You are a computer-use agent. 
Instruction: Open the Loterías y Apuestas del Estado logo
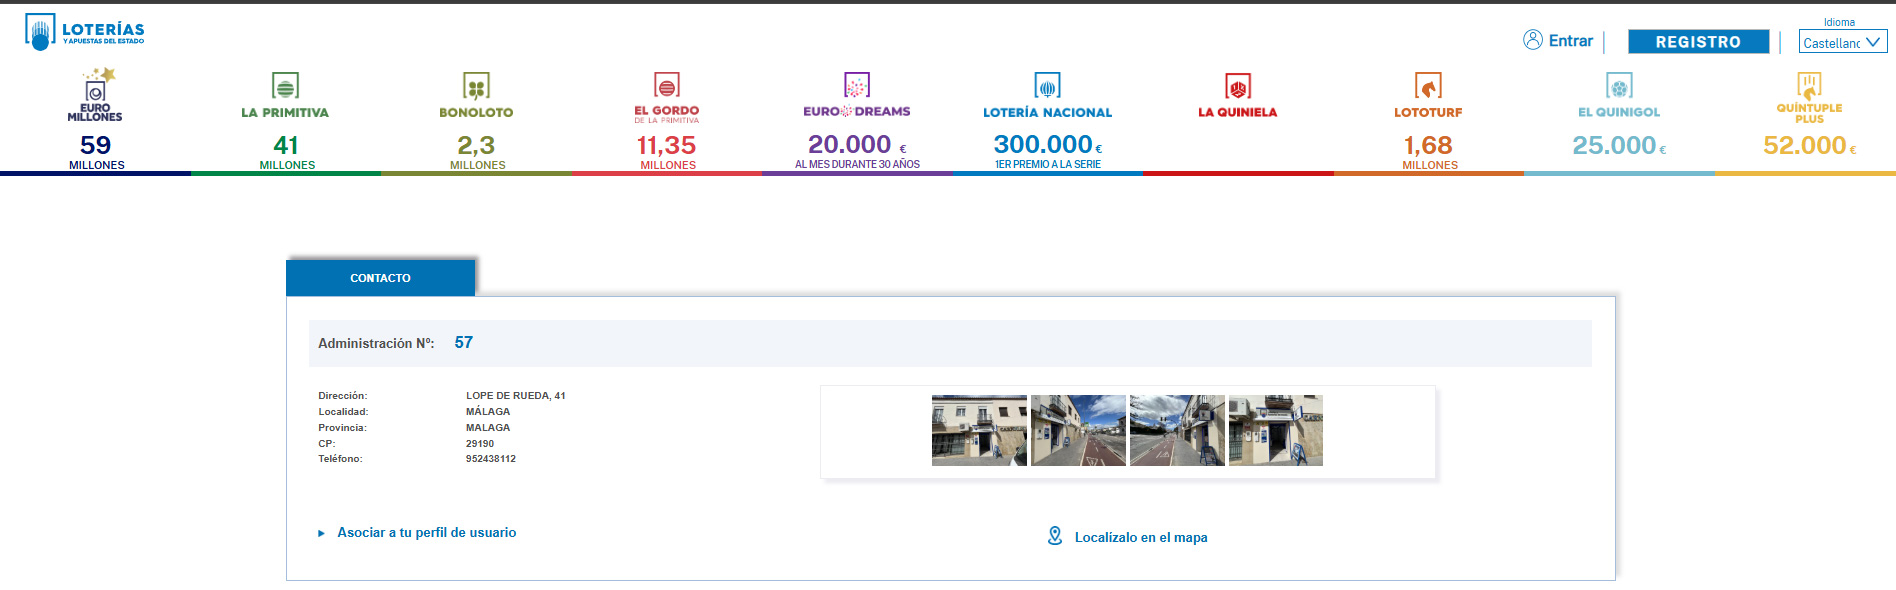pos(85,32)
